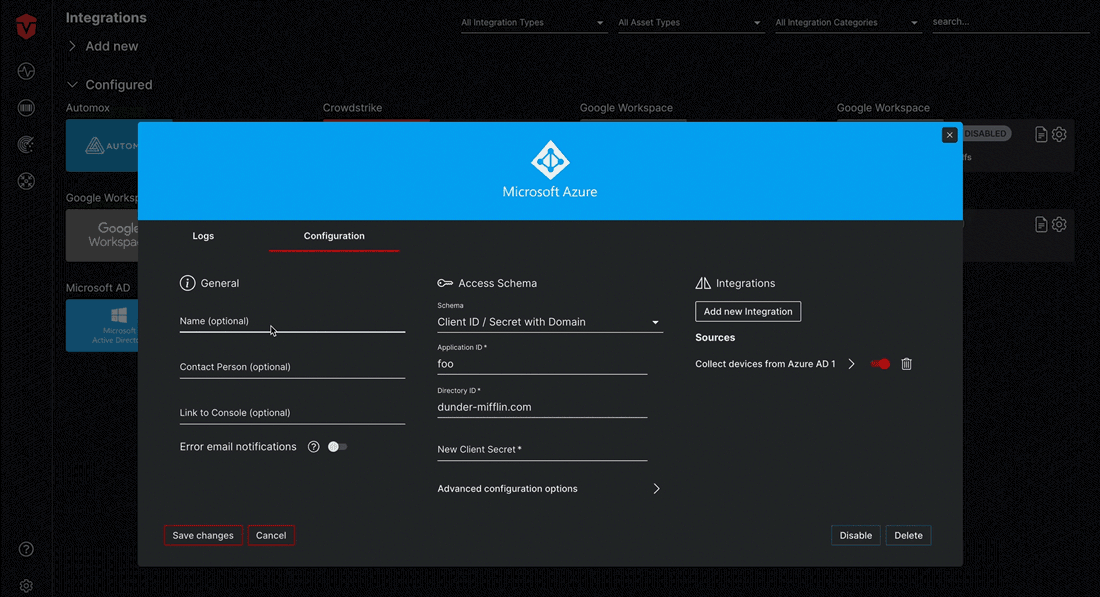This screenshot has height=597, width=1100.
Task: Open the barcode assets icon in sidebar
Action: 26,107
